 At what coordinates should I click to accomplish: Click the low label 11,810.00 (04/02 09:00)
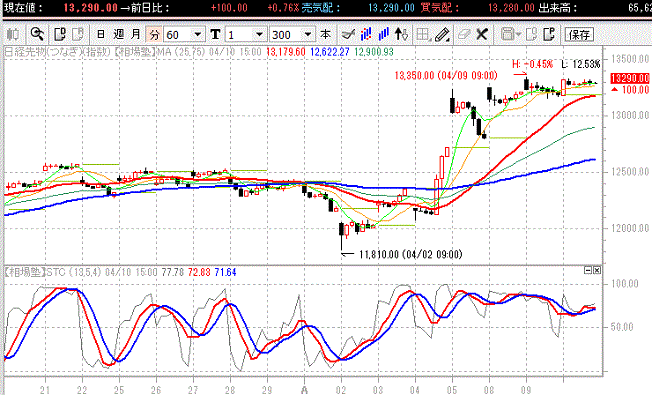coord(410,254)
